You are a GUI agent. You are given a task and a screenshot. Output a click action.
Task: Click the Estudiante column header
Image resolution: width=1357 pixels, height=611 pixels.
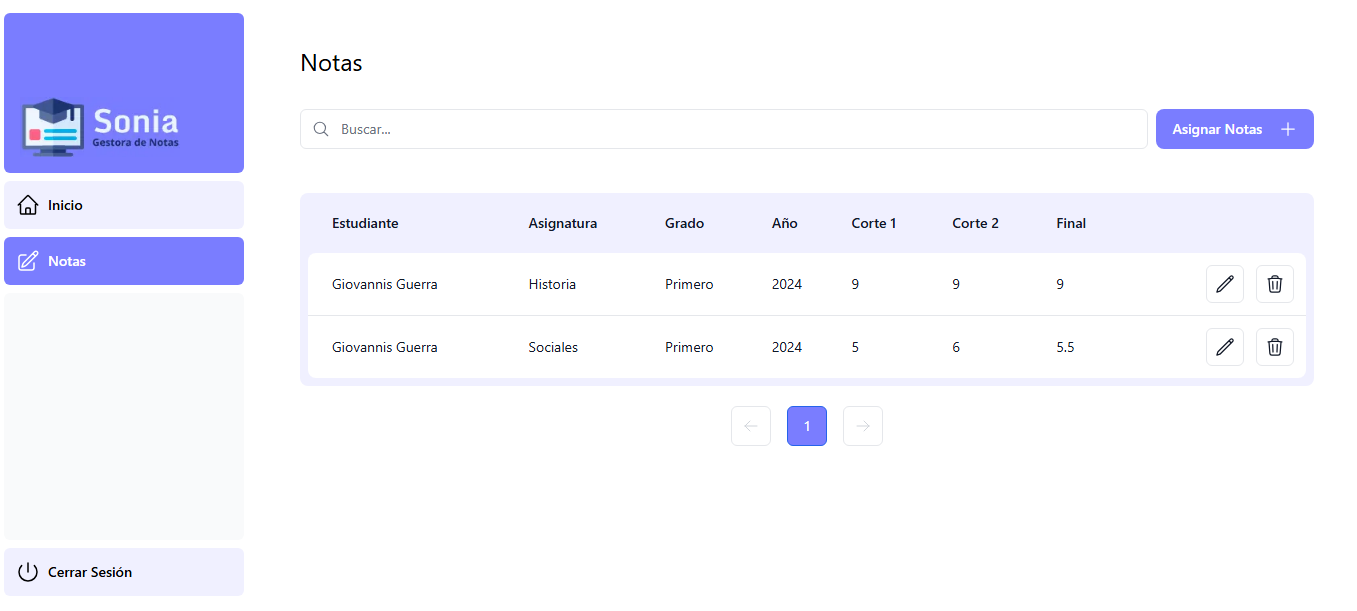point(365,223)
